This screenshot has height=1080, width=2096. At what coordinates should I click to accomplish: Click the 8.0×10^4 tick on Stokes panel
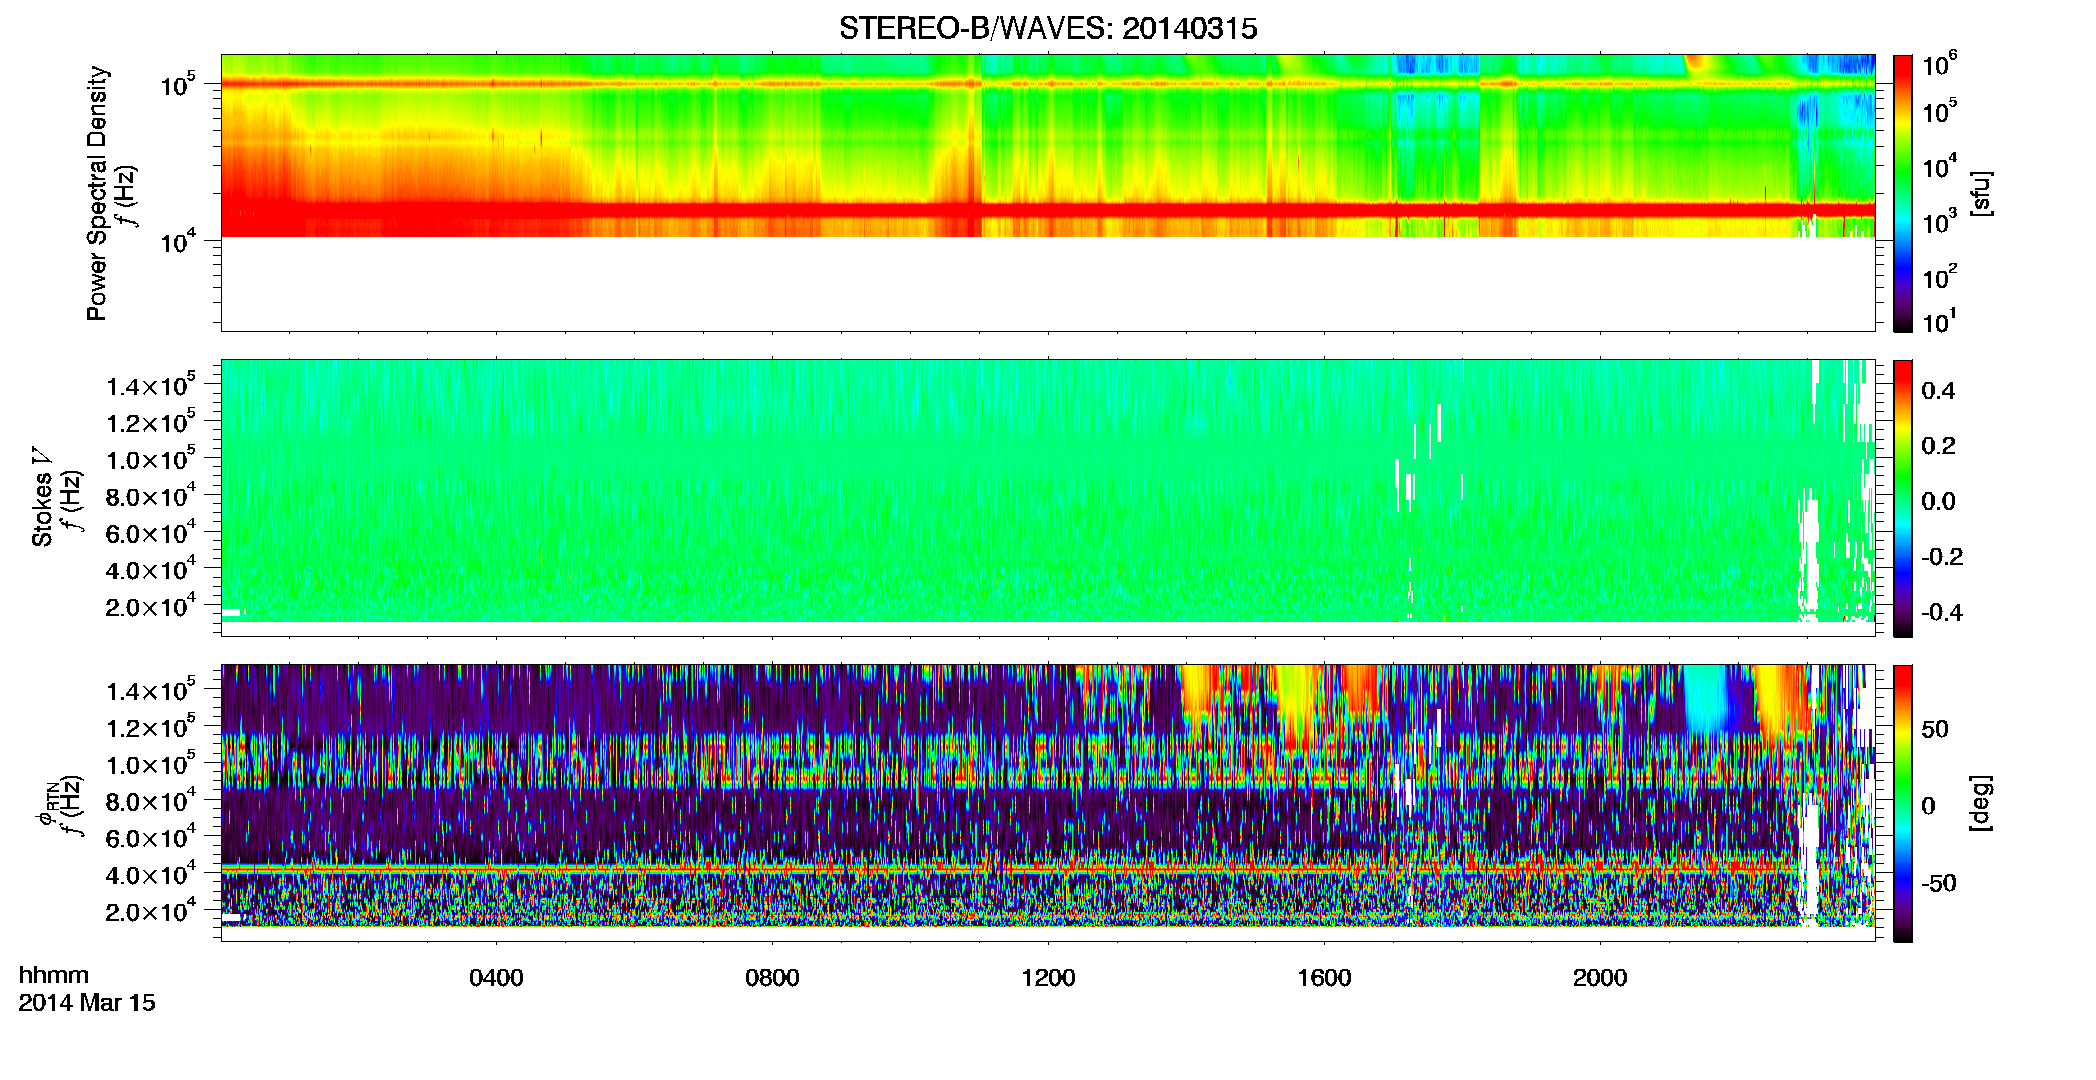[152, 494]
